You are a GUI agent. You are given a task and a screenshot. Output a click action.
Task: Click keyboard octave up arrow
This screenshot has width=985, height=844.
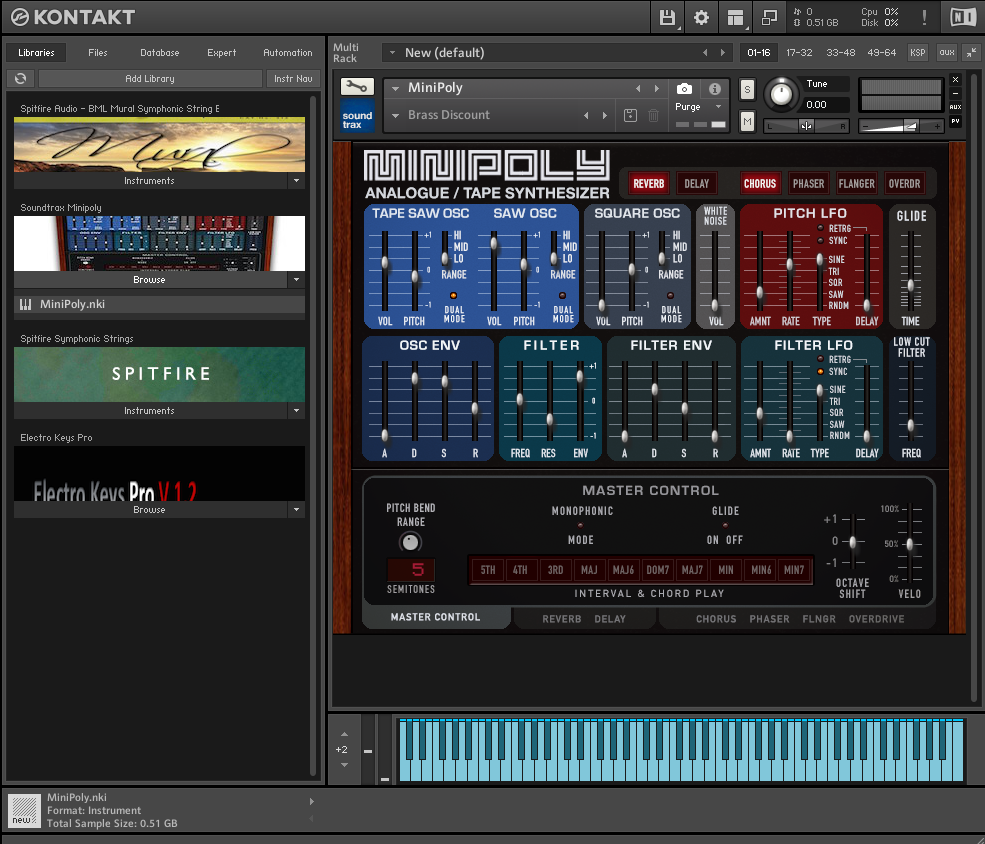(x=344, y=733)
